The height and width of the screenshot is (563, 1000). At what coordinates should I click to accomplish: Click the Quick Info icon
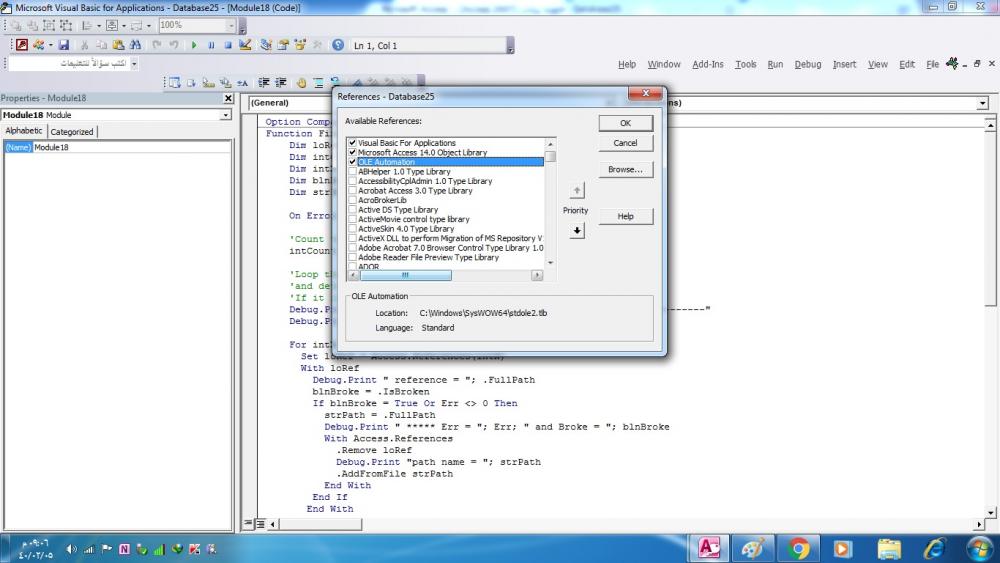click(209, 82)
